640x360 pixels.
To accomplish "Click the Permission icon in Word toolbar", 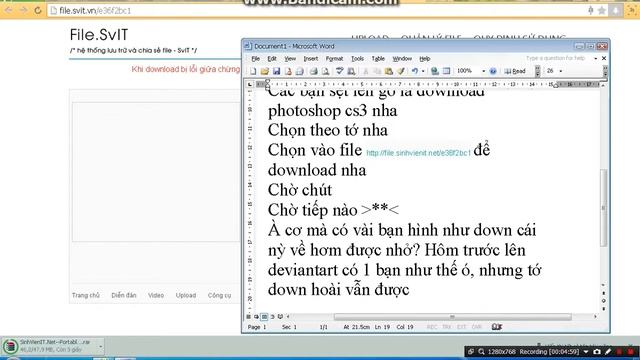I will [x=288, y=71].
